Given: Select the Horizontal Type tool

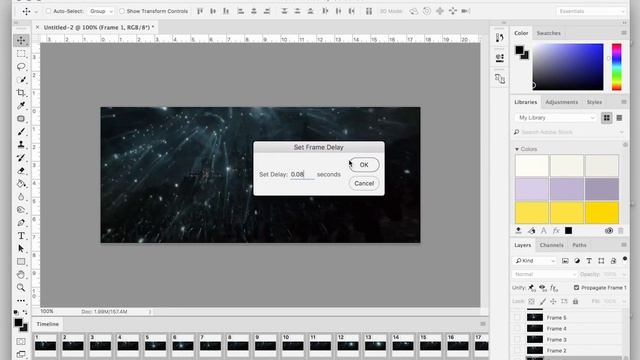Looking at the screenshot, I should tap(21, 236).
